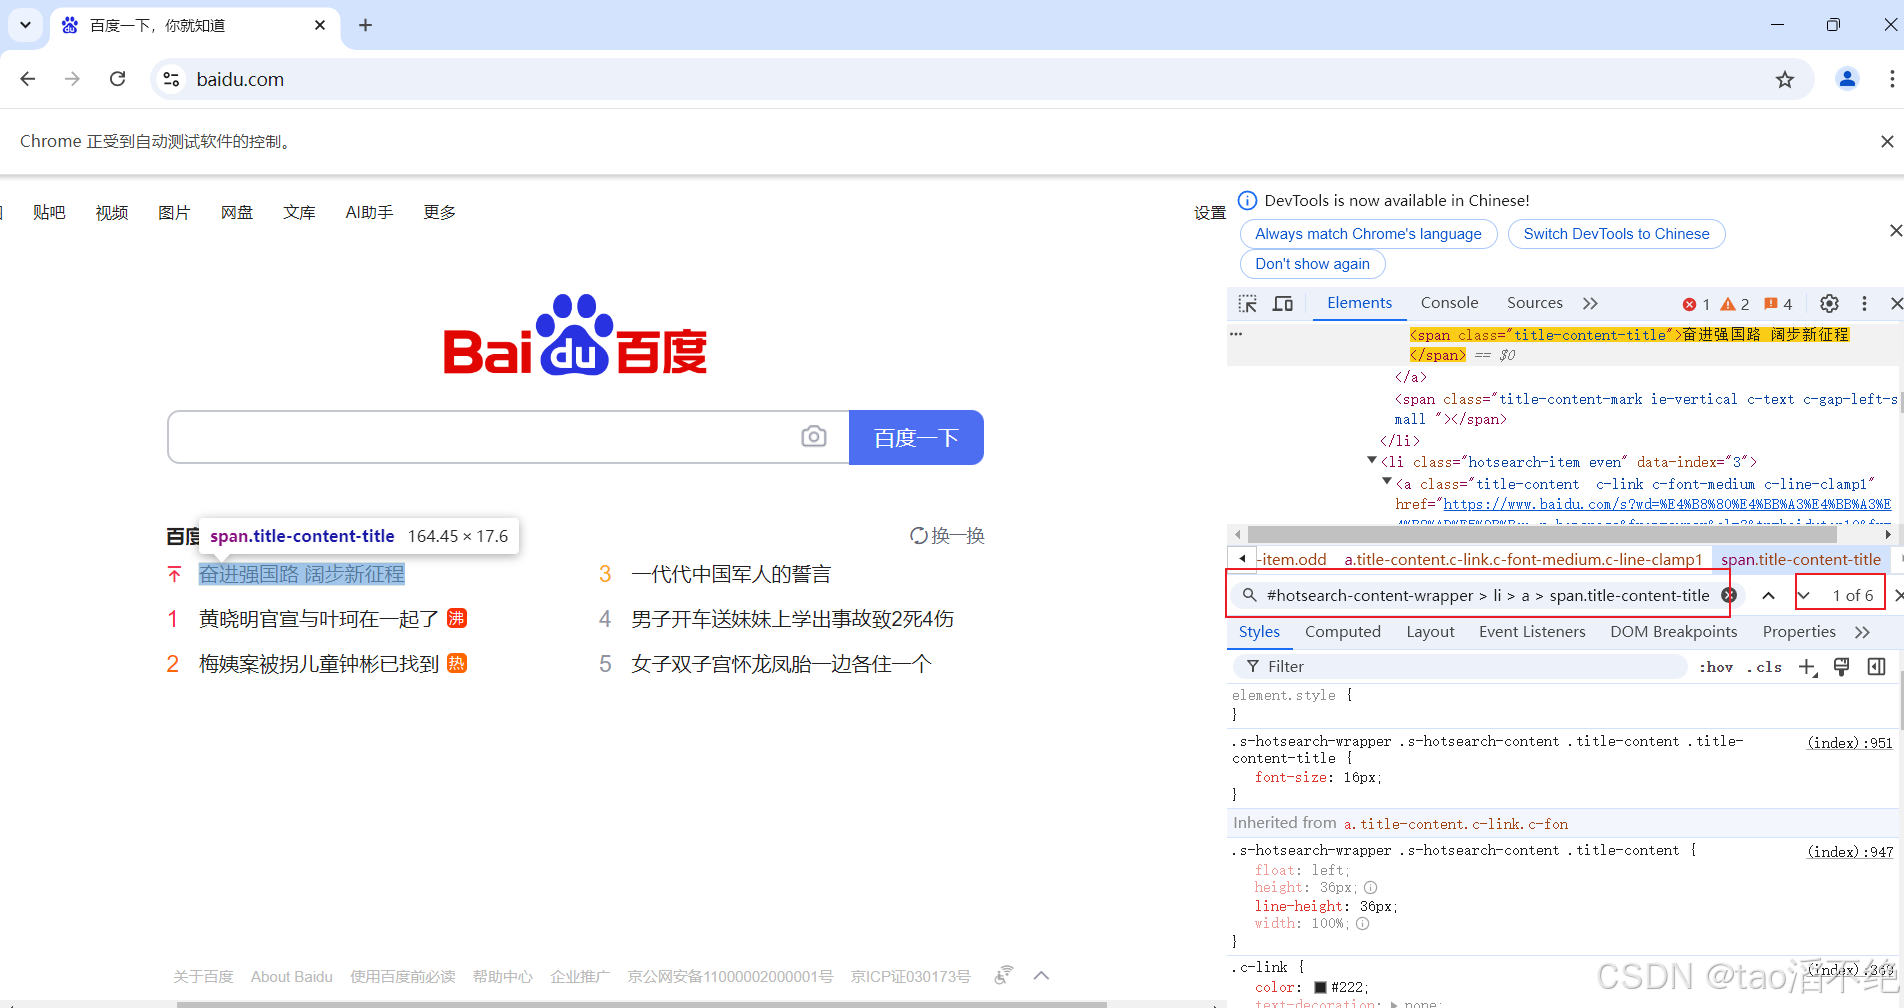Go to previous search match

pos(1768,595)
